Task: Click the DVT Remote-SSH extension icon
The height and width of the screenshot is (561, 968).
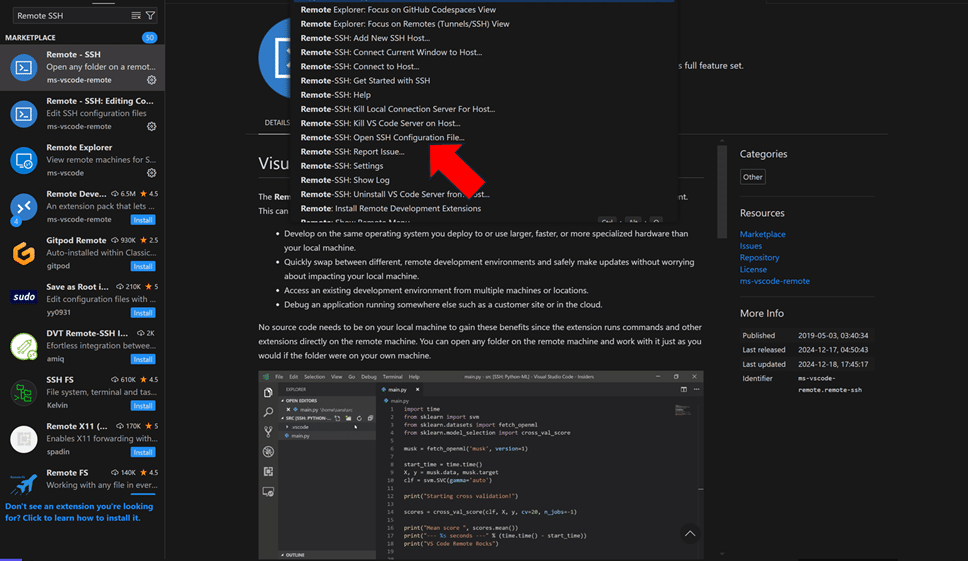Action: point(23,346)
